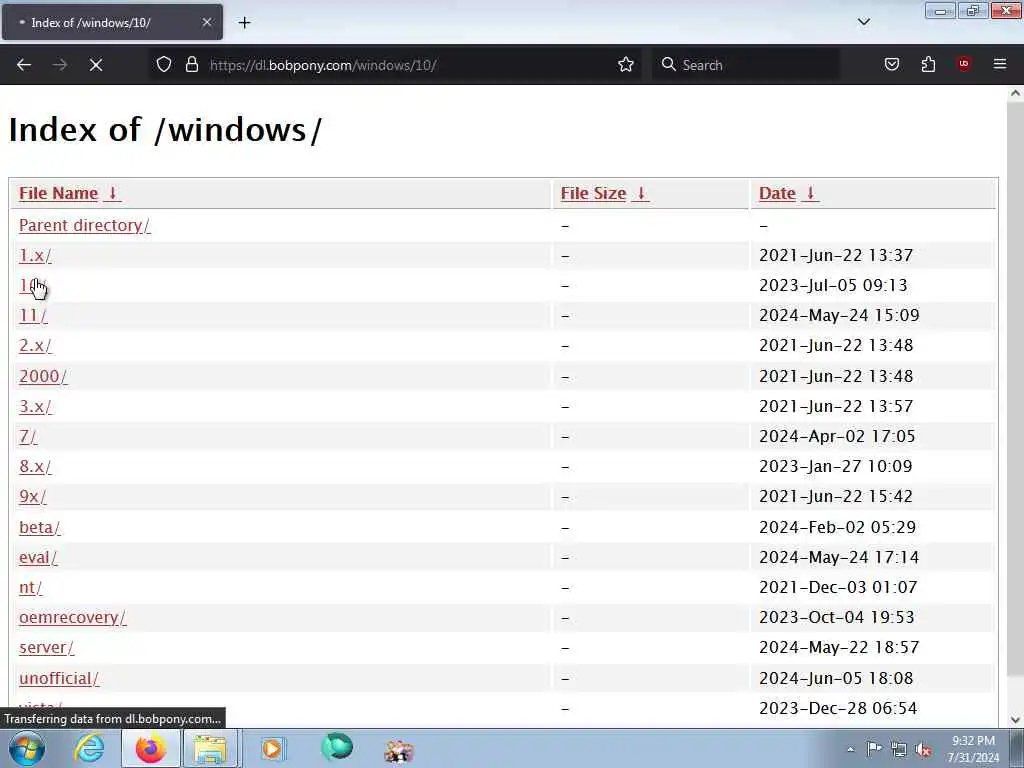
Task: Click the File Name descending arrow
Action: 112,193
